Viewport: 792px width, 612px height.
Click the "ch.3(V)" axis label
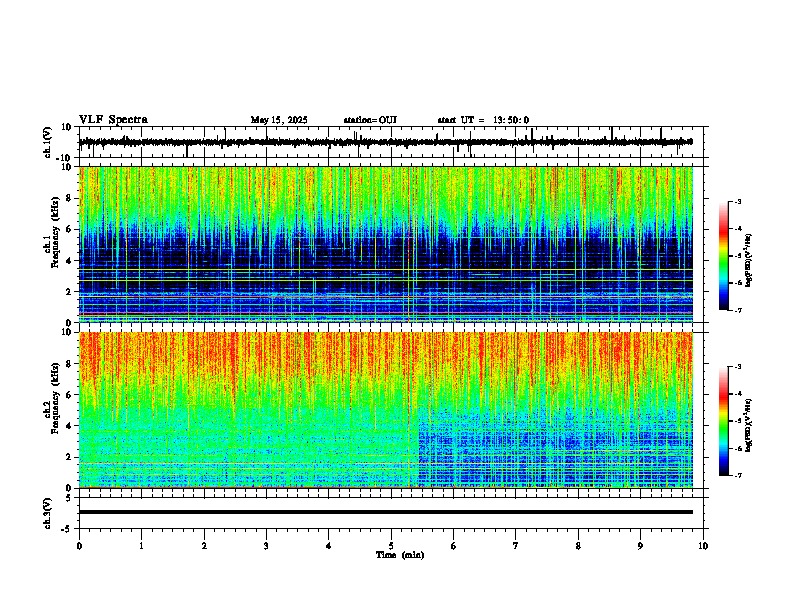(x=48, y=514)
